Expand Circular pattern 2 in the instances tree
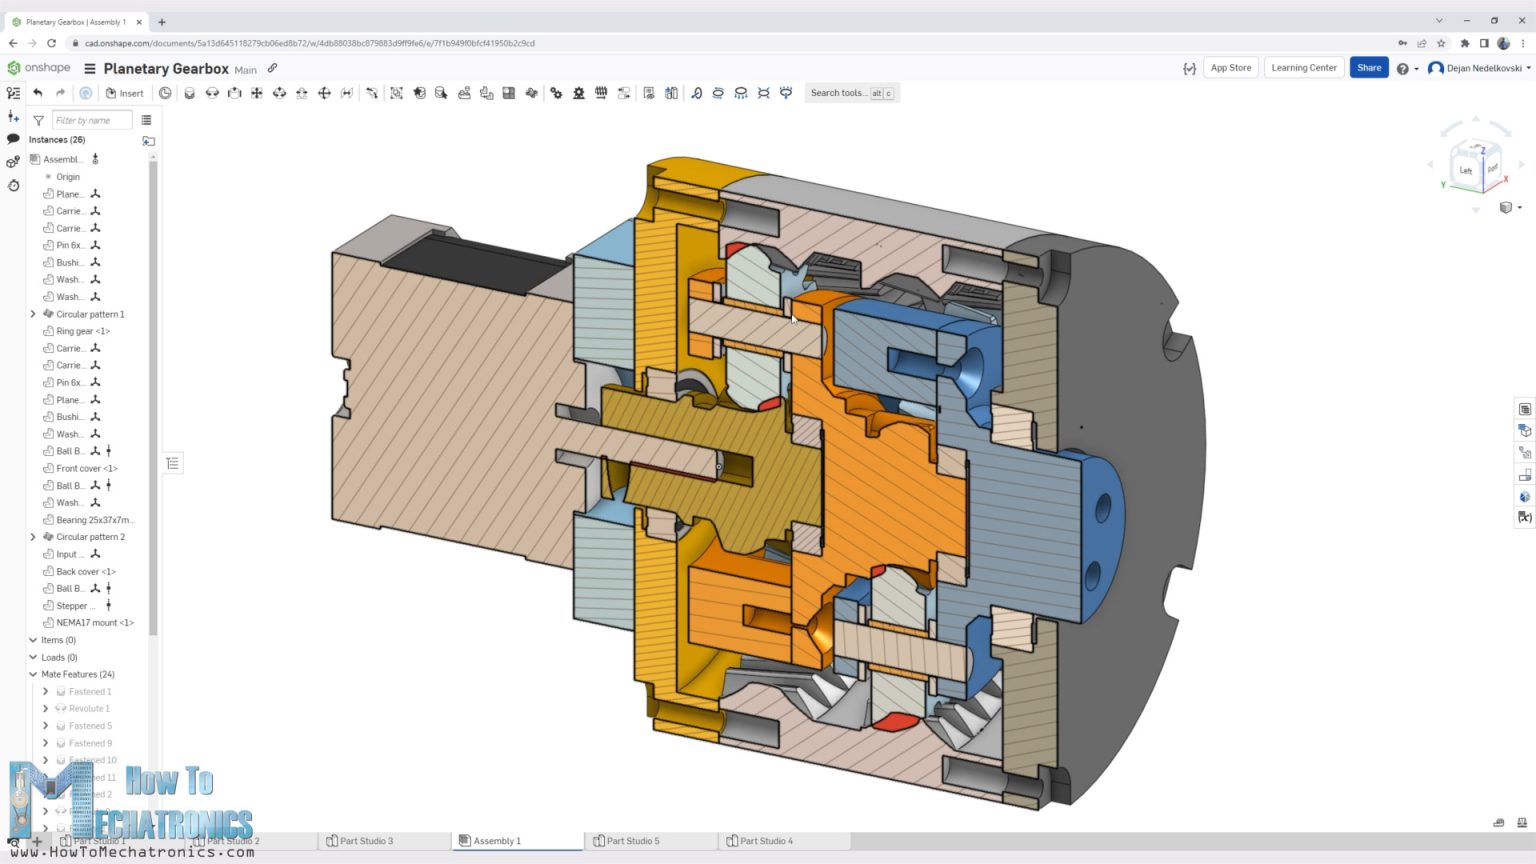The width and height of the screenshot is (1536, 864). coord(33,537)
